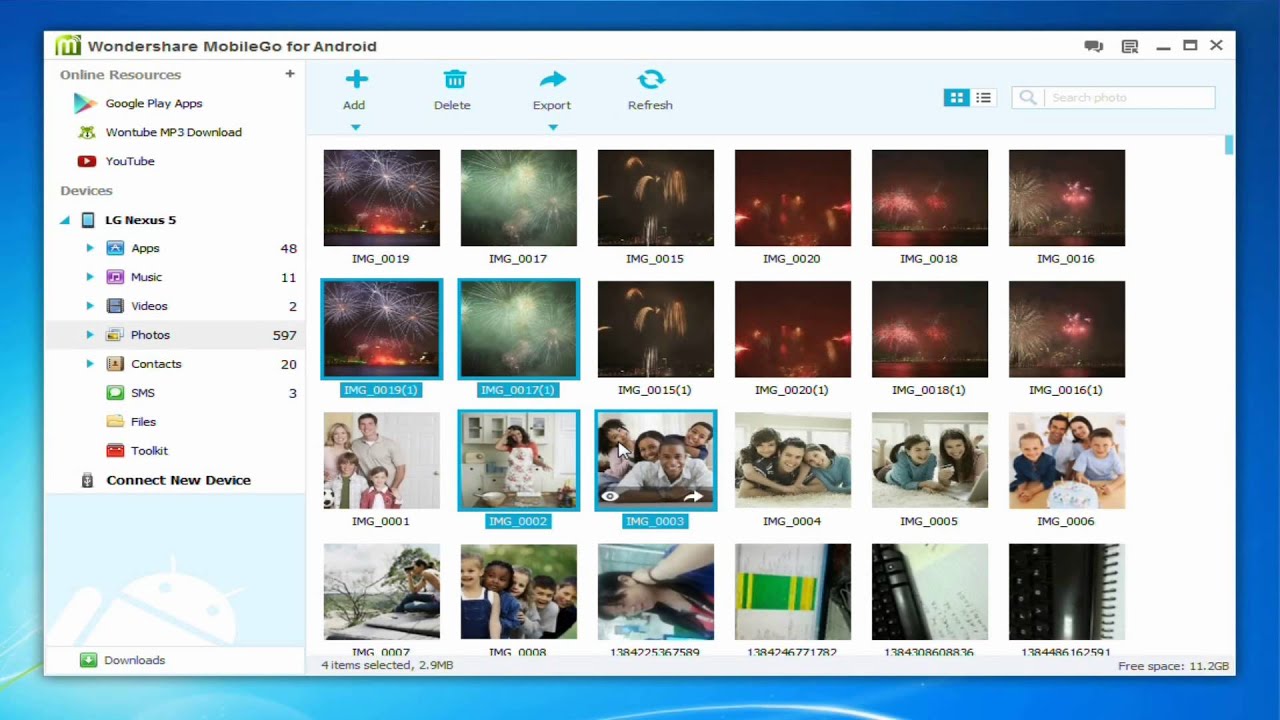Click the Google Play icon
Screen dimensions: 1280x720
pyautogui.click(x=86, y=103)
